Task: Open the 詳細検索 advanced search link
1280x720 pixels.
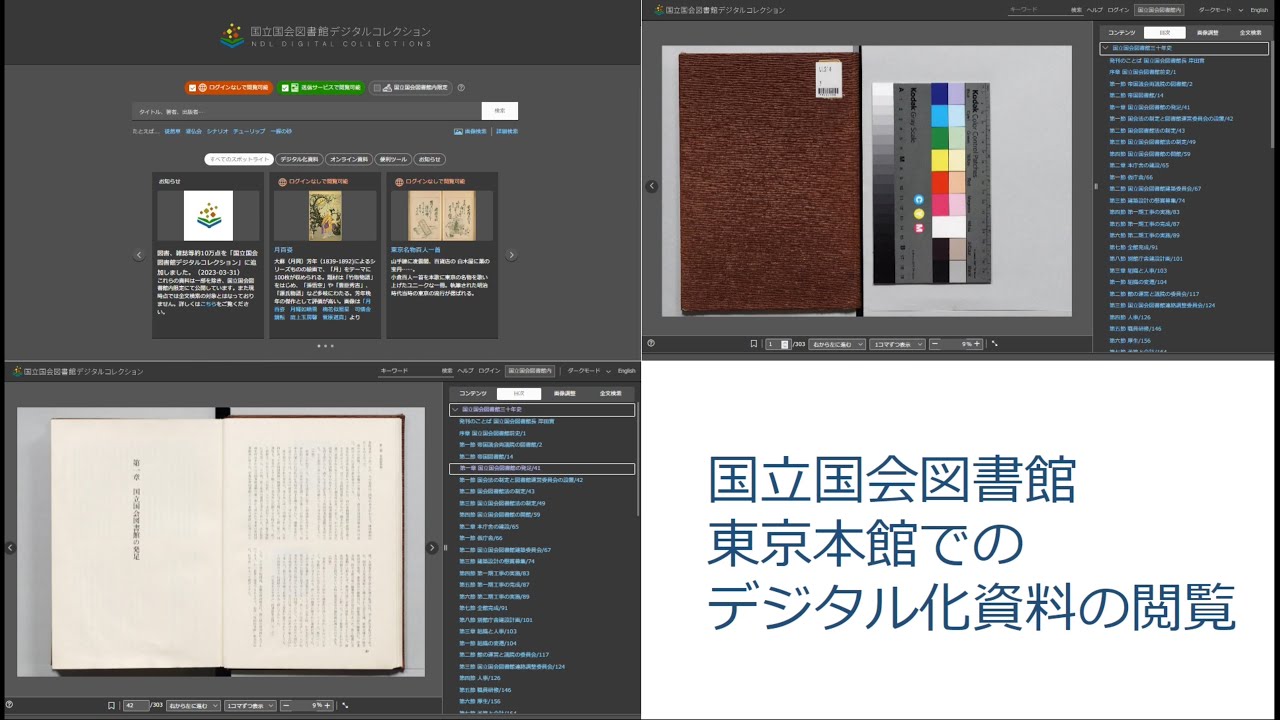Action: [507, 131]
